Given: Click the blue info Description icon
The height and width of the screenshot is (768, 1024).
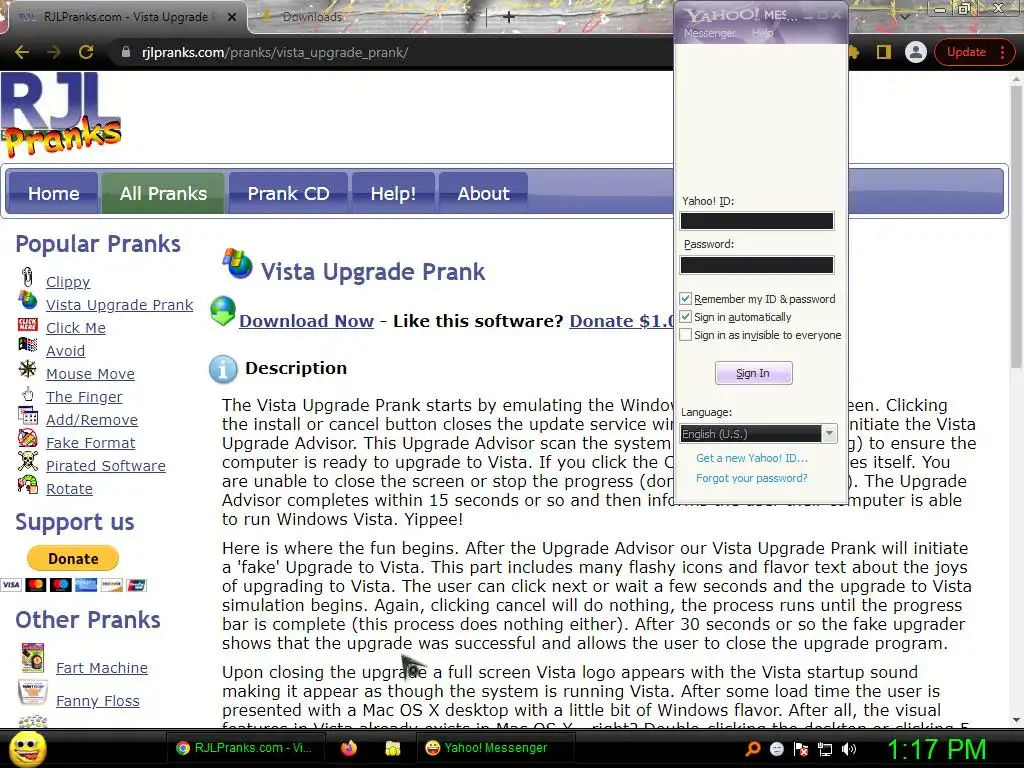Looking at the screenshot, I should tap(223, 370).
